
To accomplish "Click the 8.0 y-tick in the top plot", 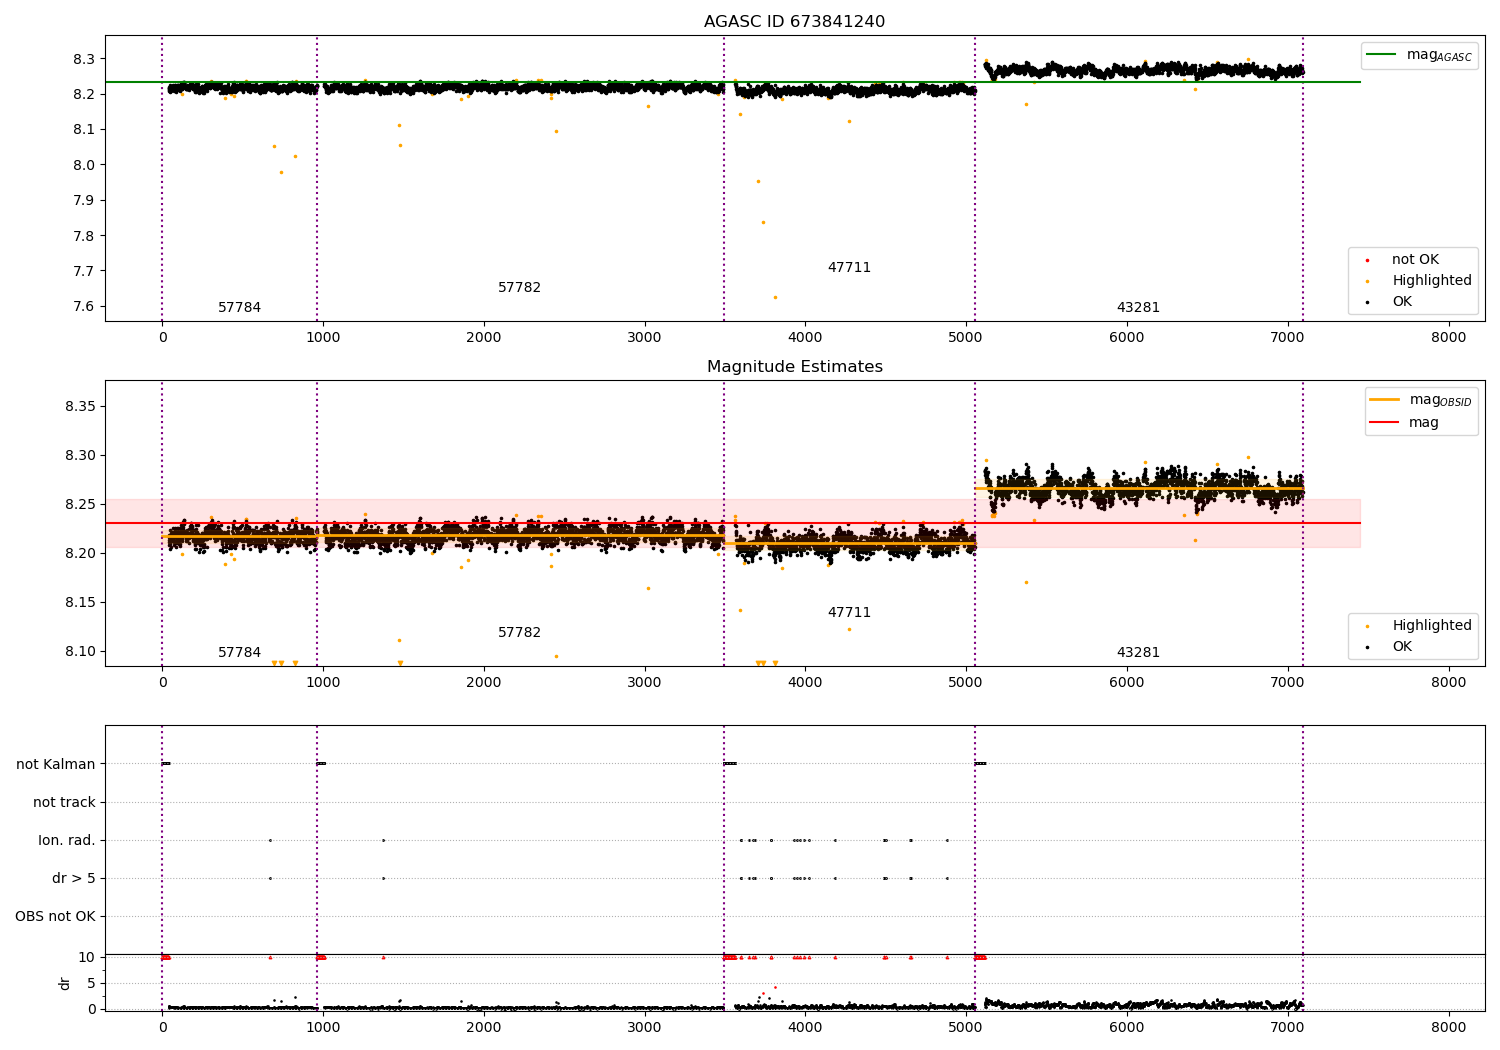I will [x=84, y=166].
